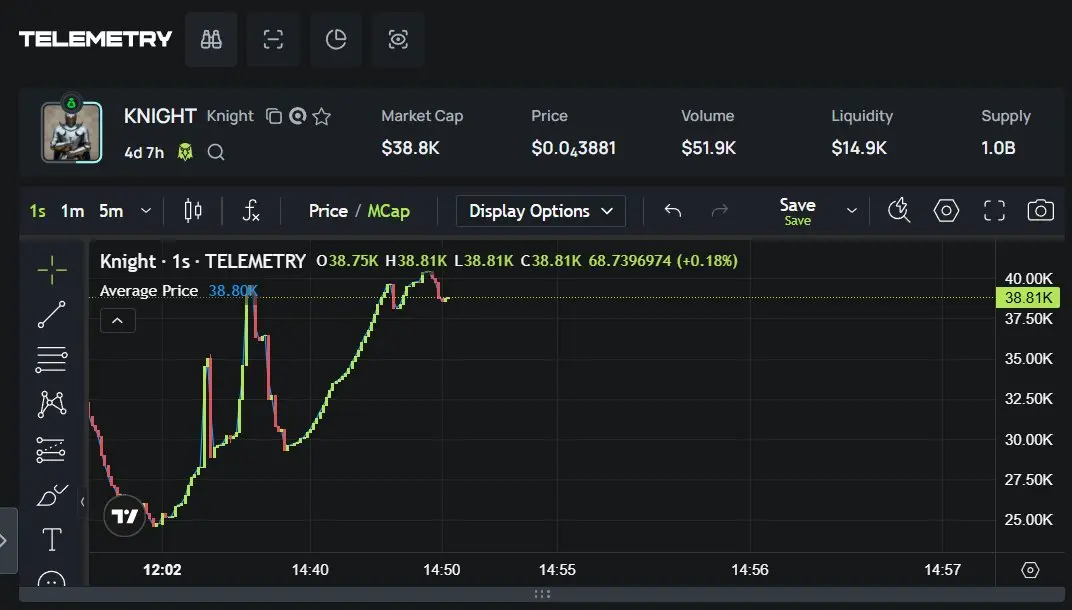
Task: Select the pattern drawing tool
Action: (x=52, y=404)
